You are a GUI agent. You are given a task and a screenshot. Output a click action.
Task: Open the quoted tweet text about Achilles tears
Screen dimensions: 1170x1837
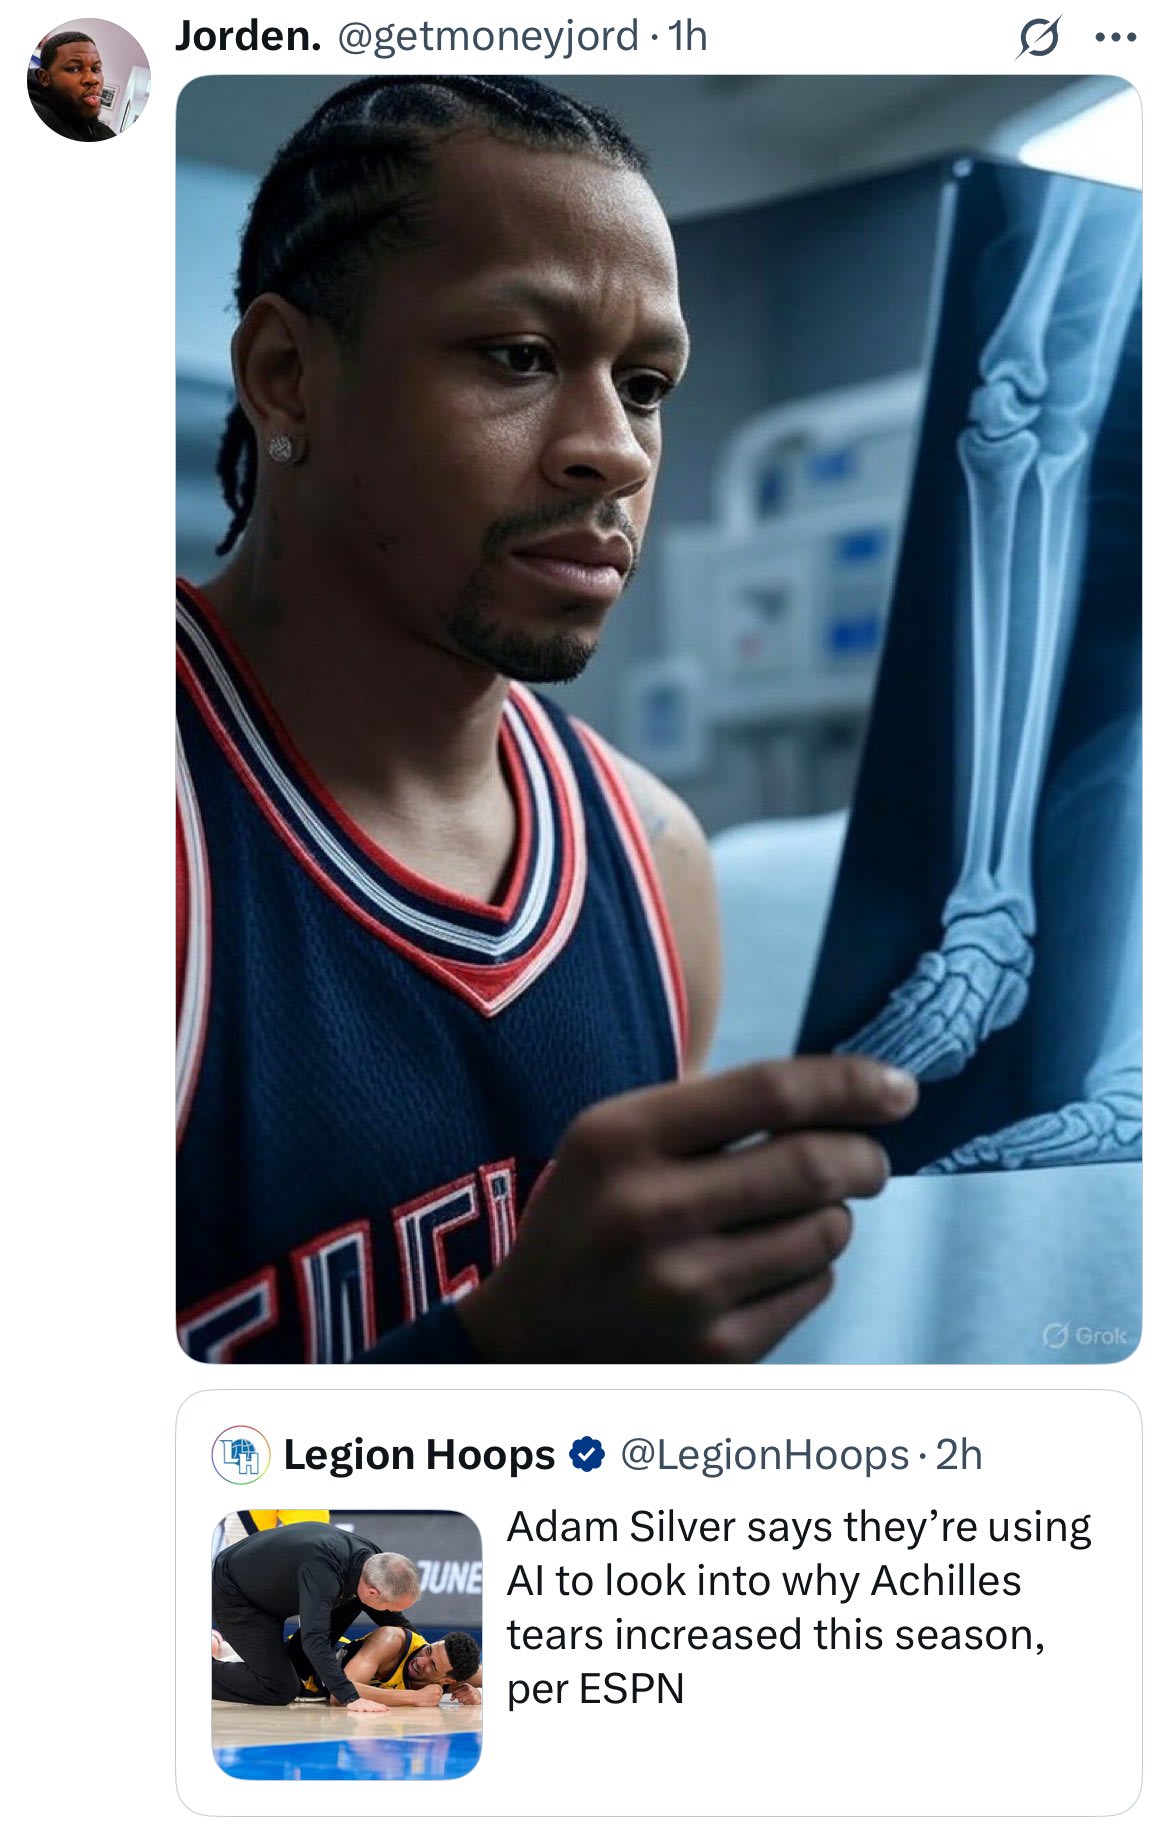(x=798, y=1607)
